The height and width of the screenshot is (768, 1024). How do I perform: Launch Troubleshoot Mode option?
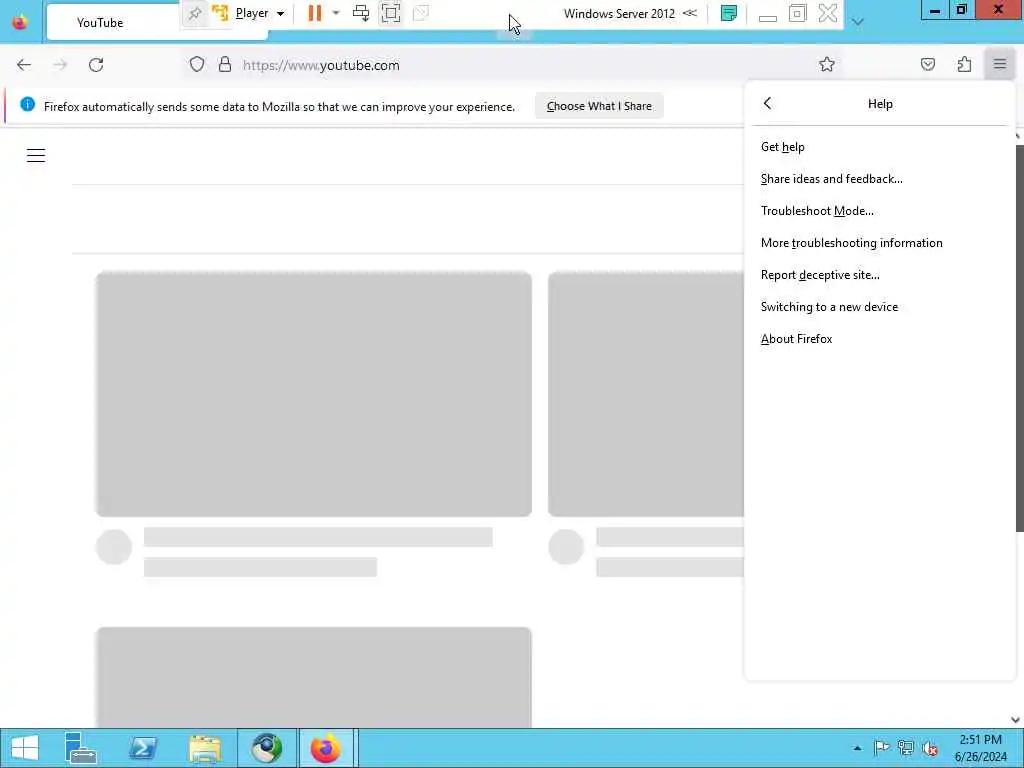click(880, 211)
